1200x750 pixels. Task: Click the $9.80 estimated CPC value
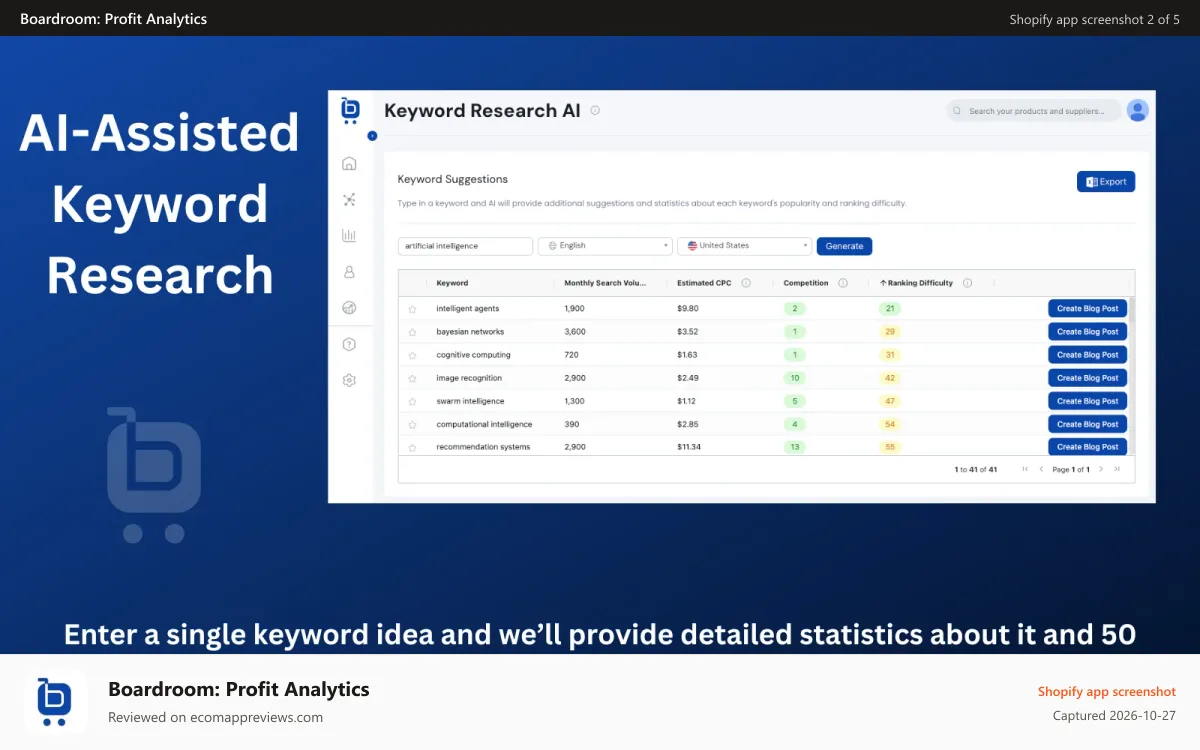click(687, 309)
